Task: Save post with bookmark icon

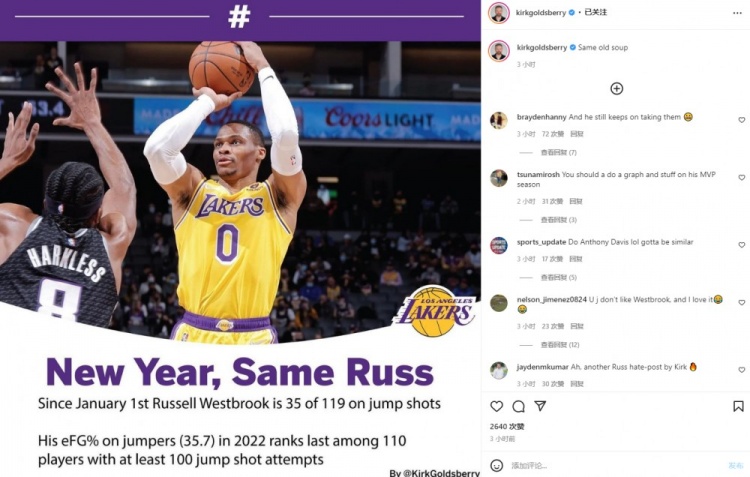Action: (738, 406)
